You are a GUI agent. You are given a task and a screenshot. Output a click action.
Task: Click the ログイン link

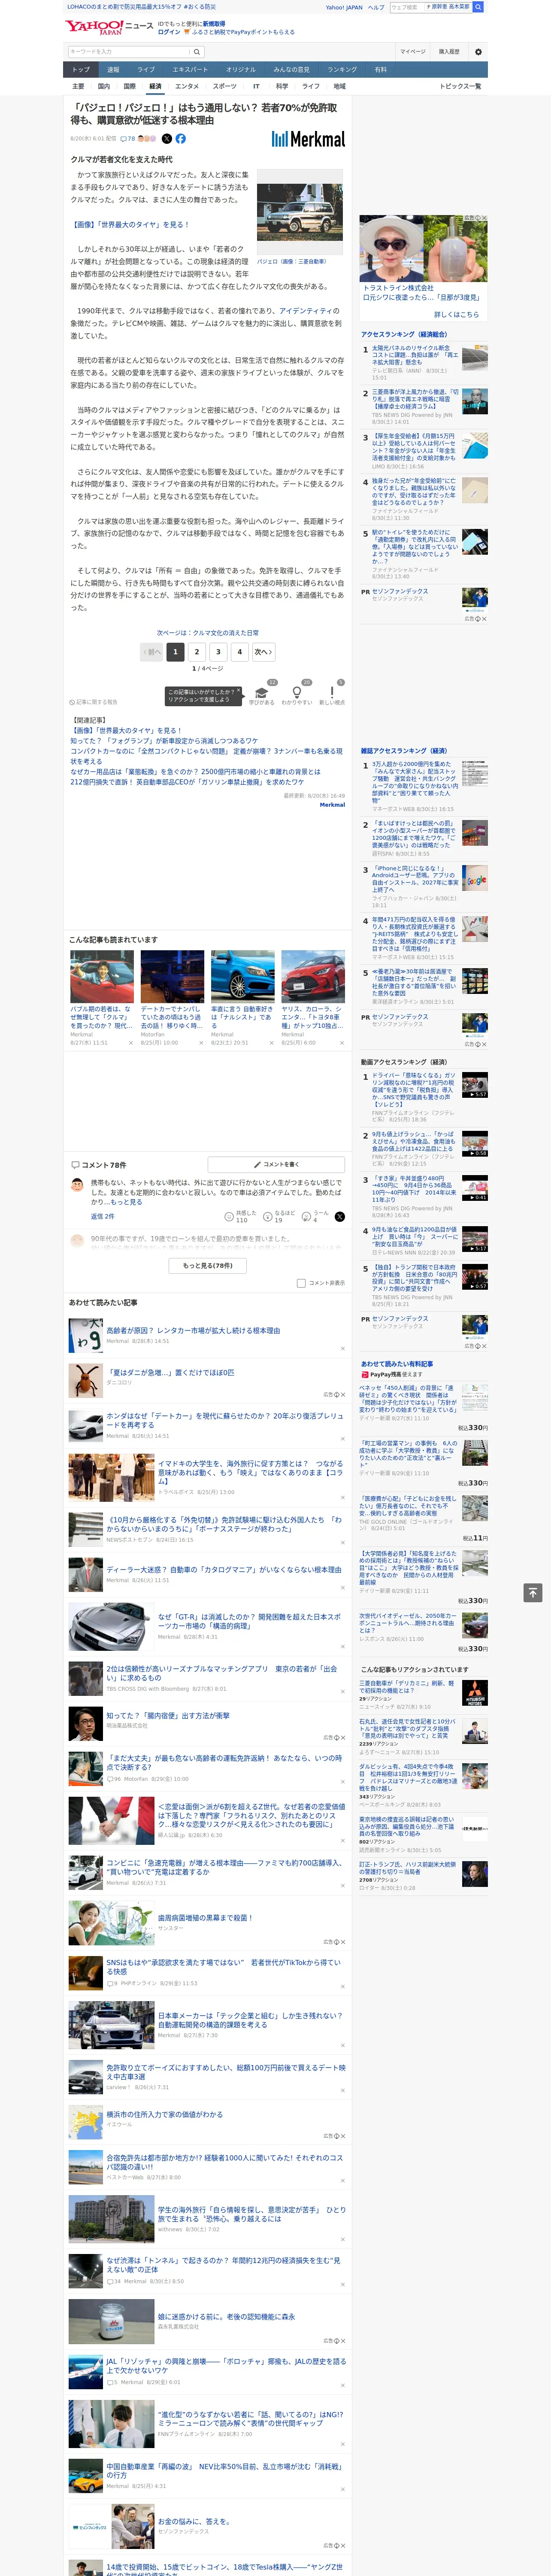click(x=169, y=32)
